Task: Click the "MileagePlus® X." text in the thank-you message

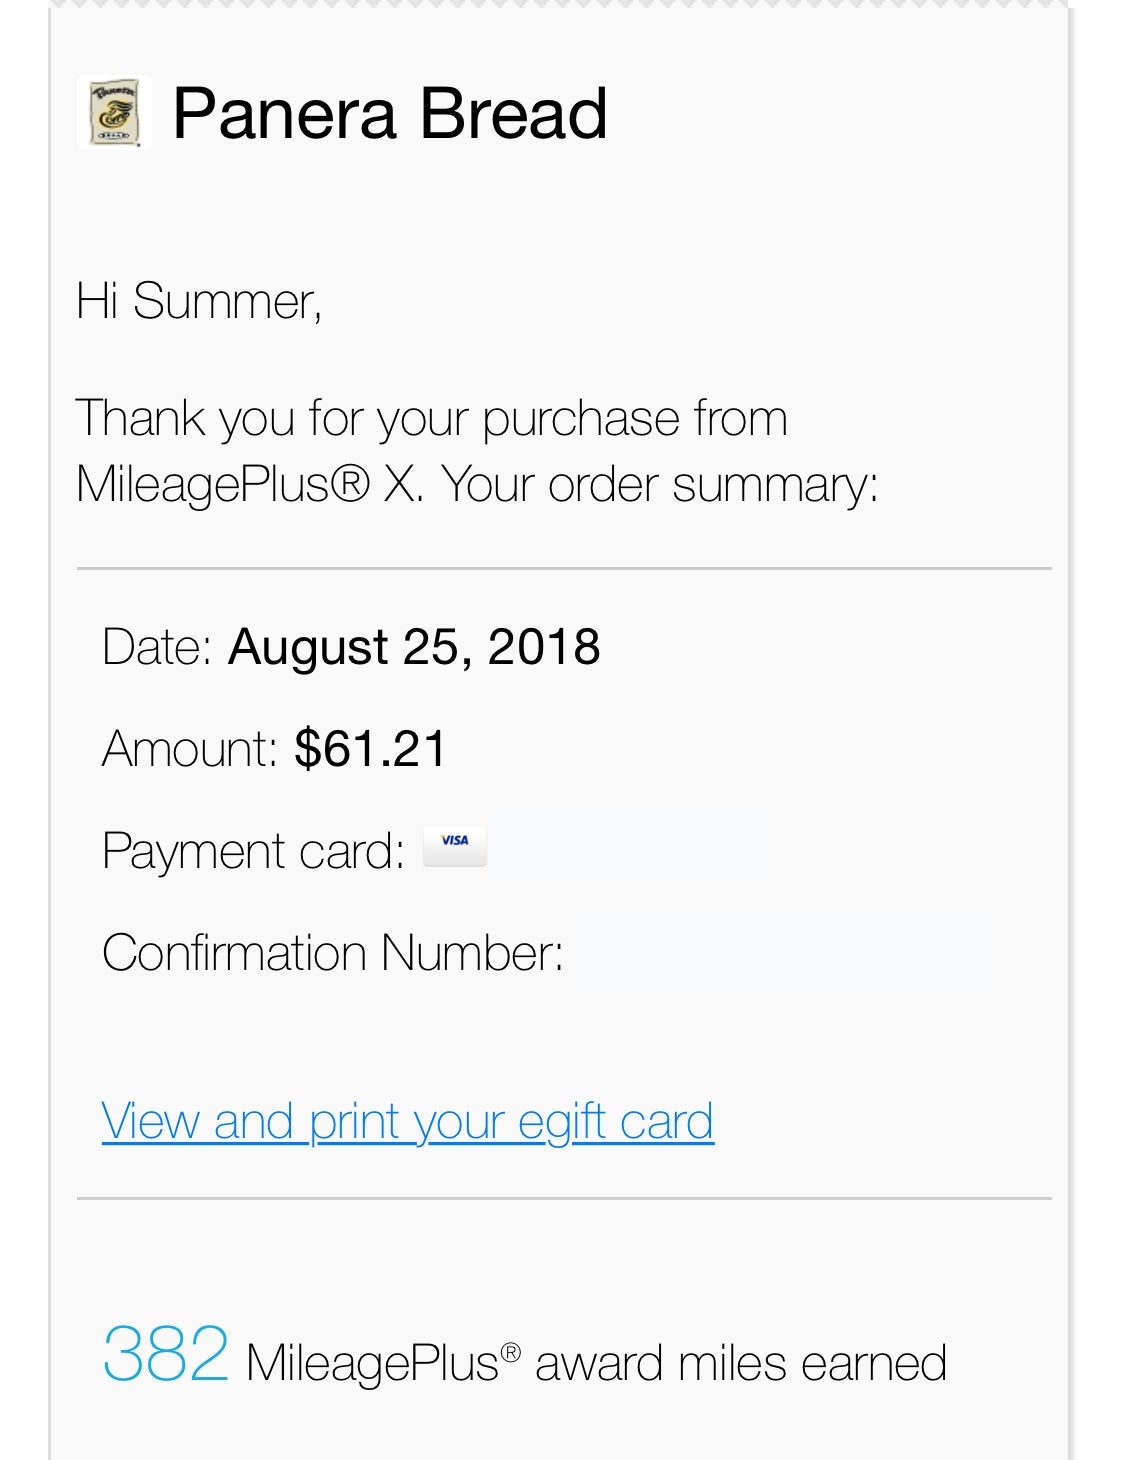Action: click(x=249, y=485)
